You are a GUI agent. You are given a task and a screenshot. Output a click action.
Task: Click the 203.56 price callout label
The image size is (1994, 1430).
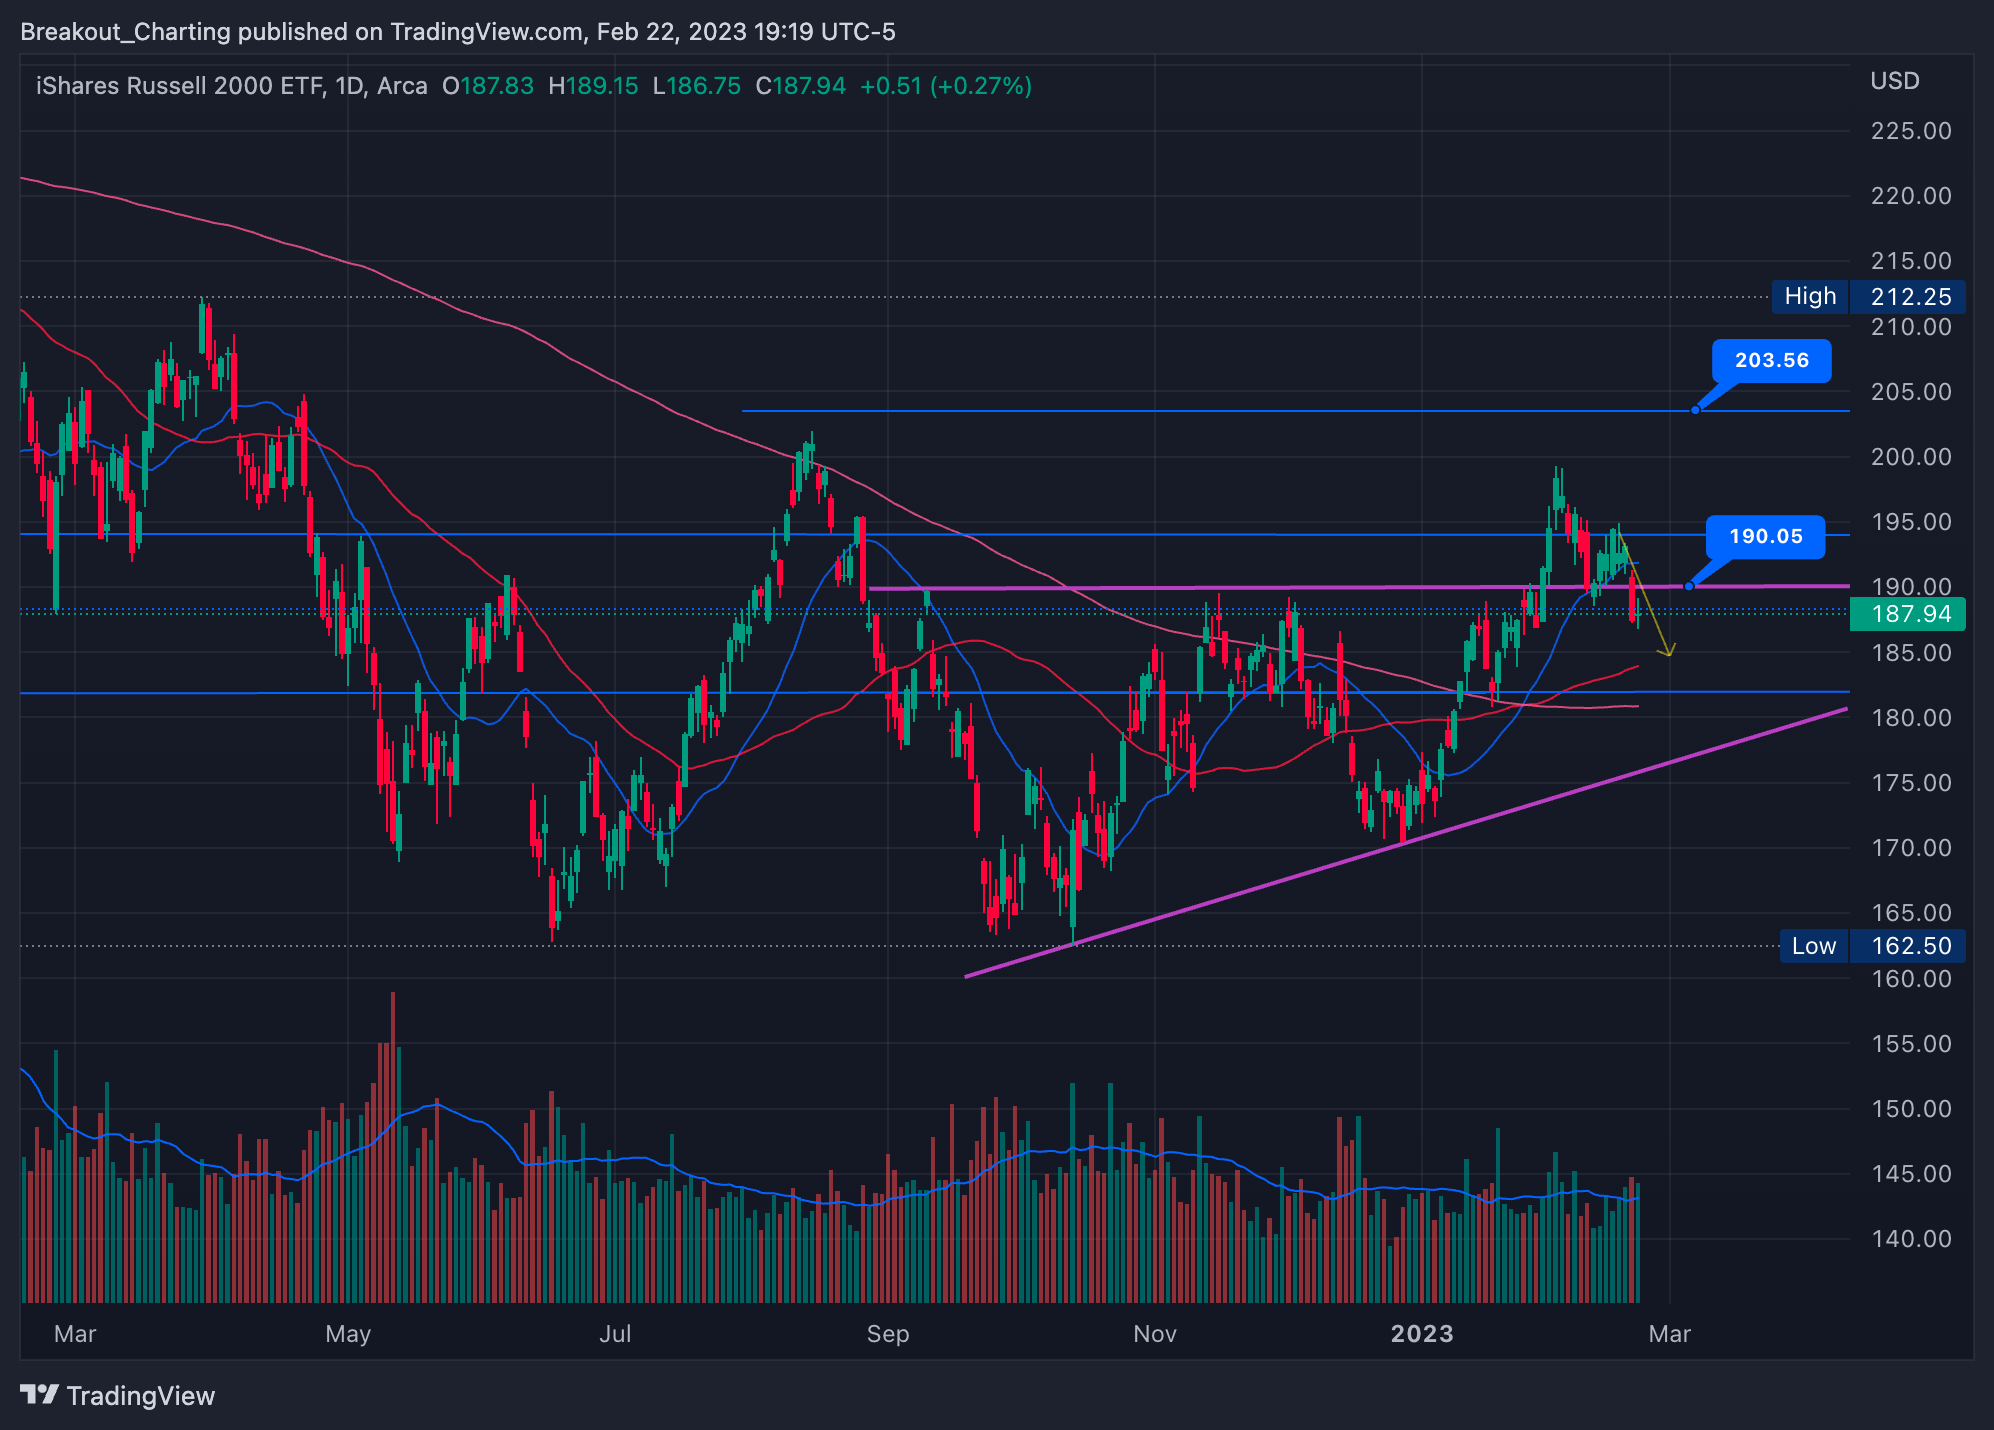coord(1771,360)
